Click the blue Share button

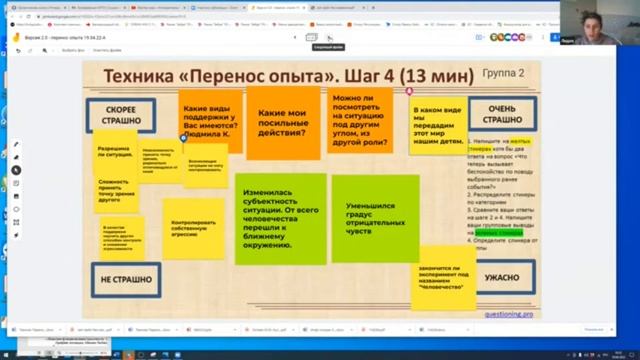click(x=555, y=38)
